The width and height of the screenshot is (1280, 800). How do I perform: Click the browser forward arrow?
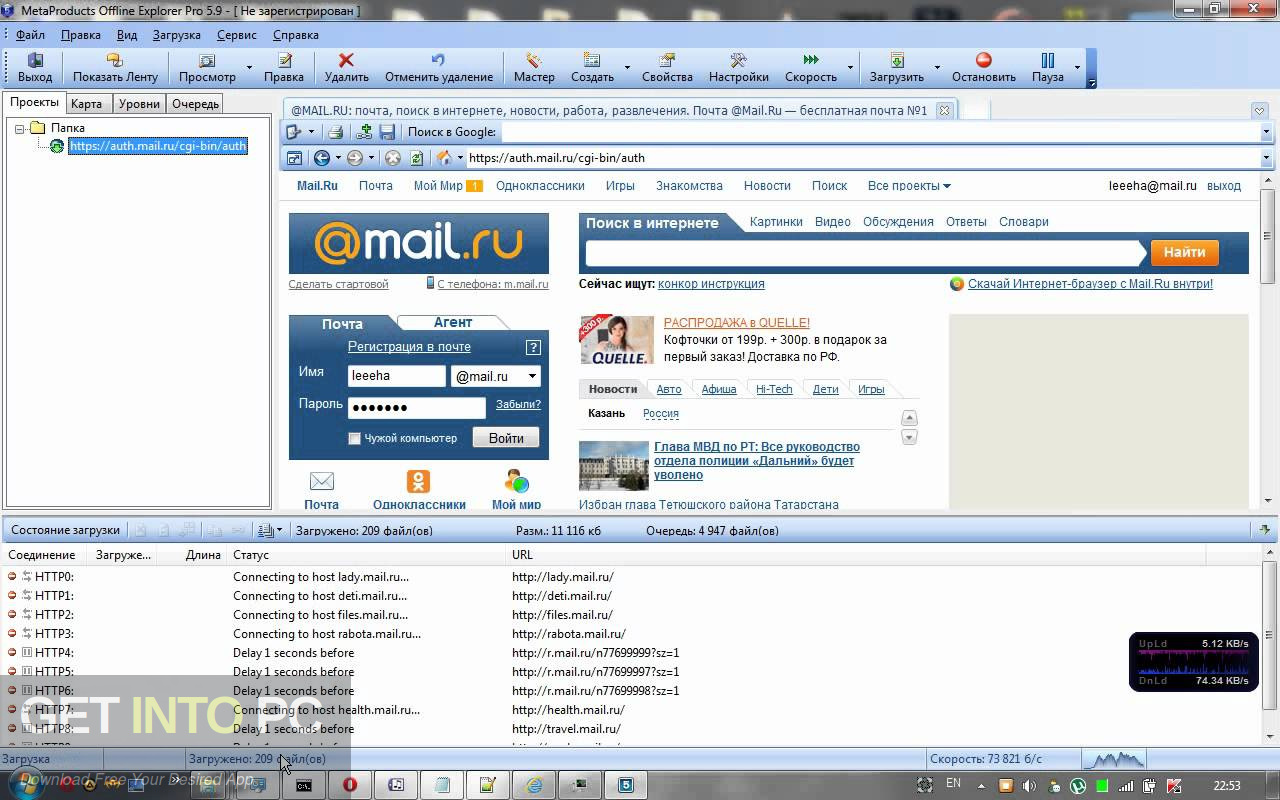coord(355,158)
